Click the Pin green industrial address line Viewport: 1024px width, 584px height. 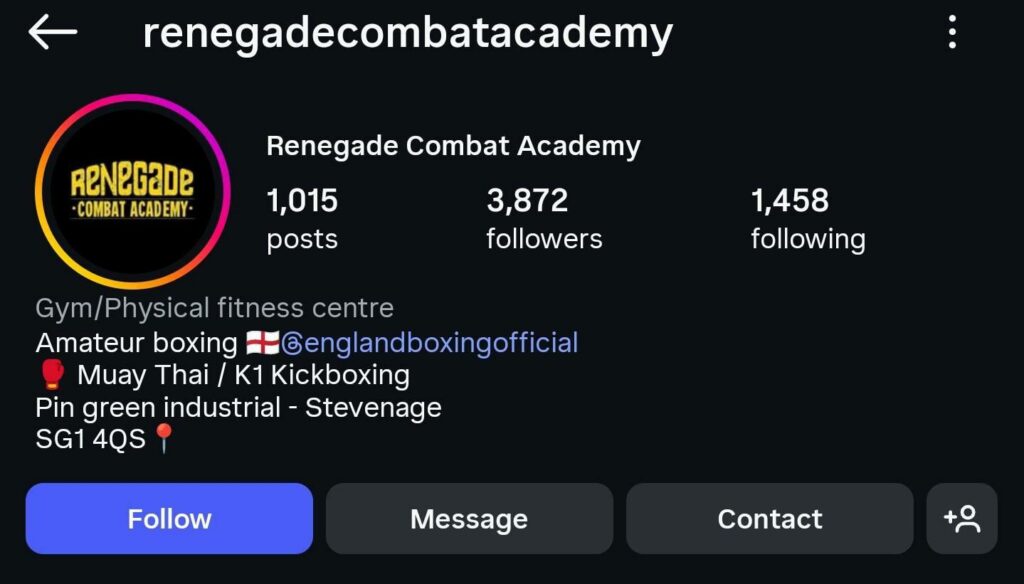[238, 407]
